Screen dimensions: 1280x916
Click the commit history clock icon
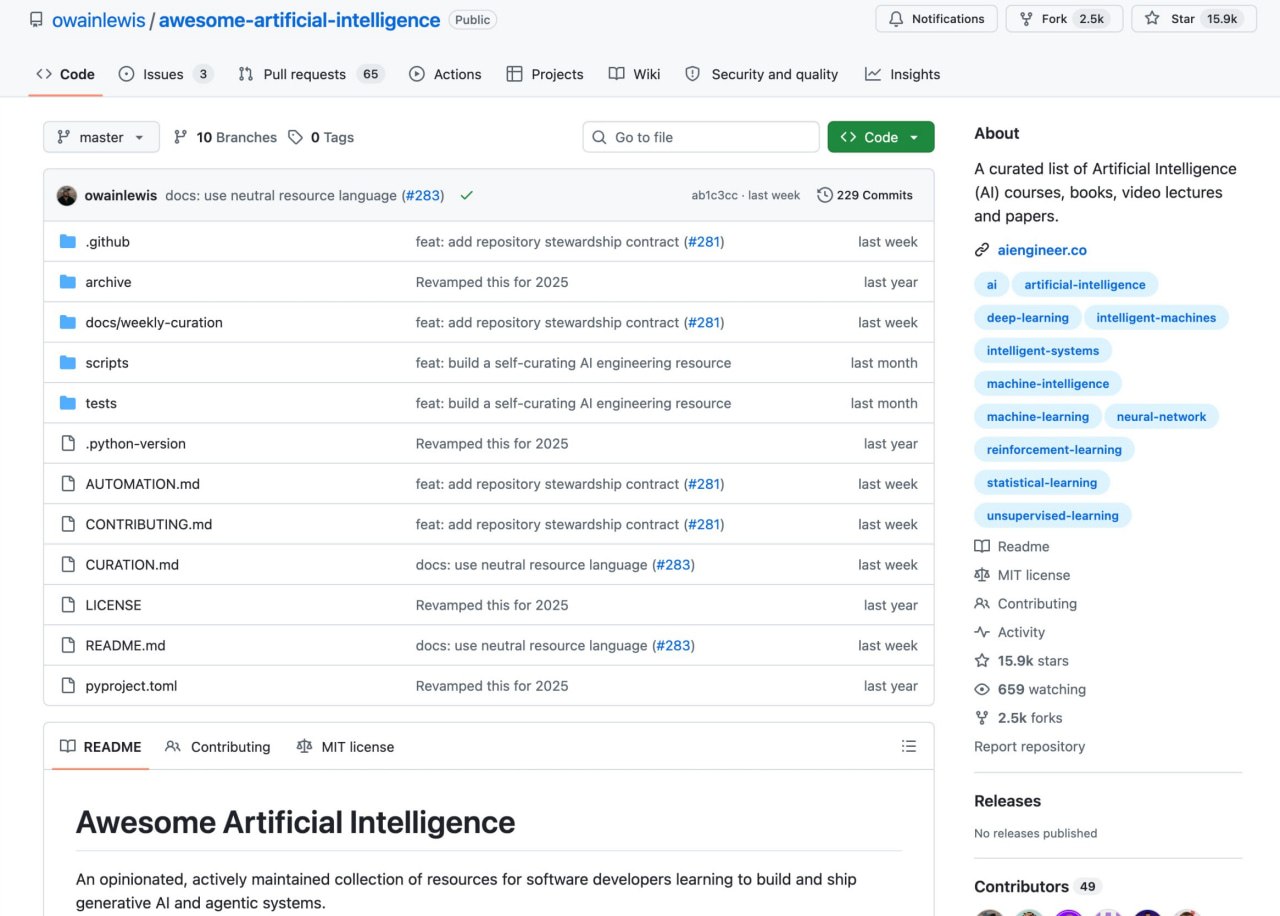[825, 195]
